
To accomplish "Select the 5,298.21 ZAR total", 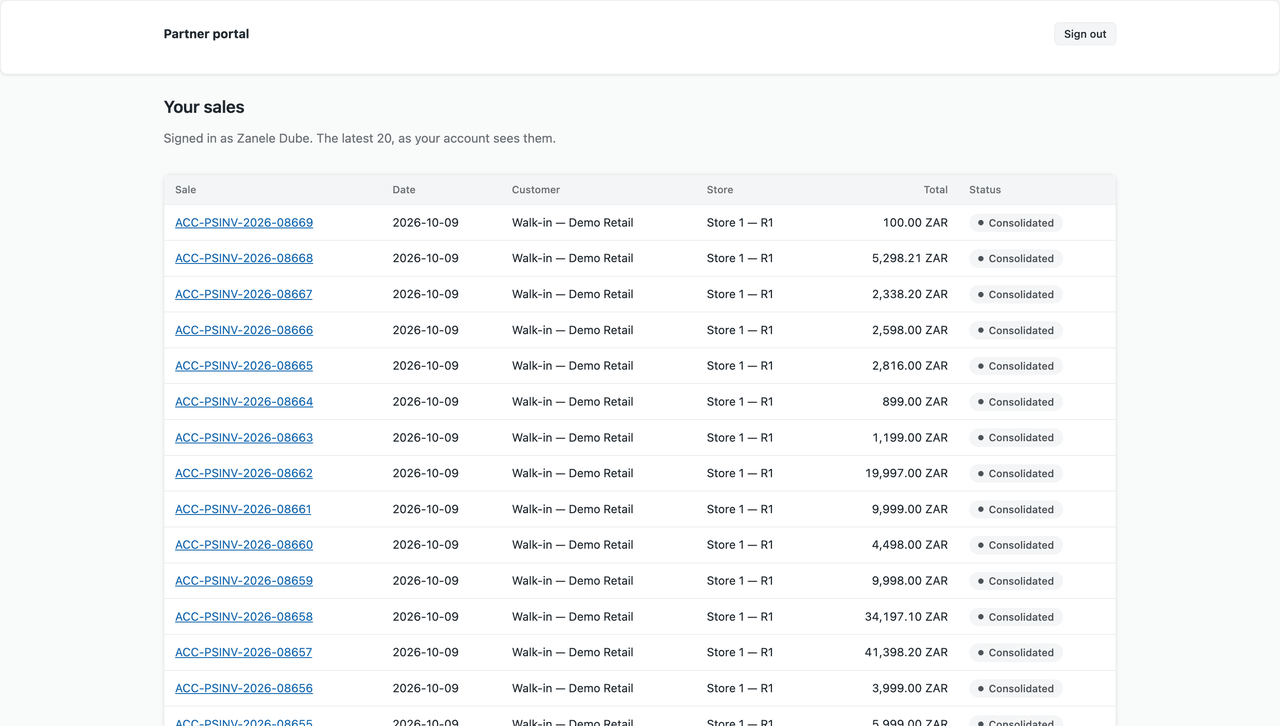I will [x=910, y=258].
